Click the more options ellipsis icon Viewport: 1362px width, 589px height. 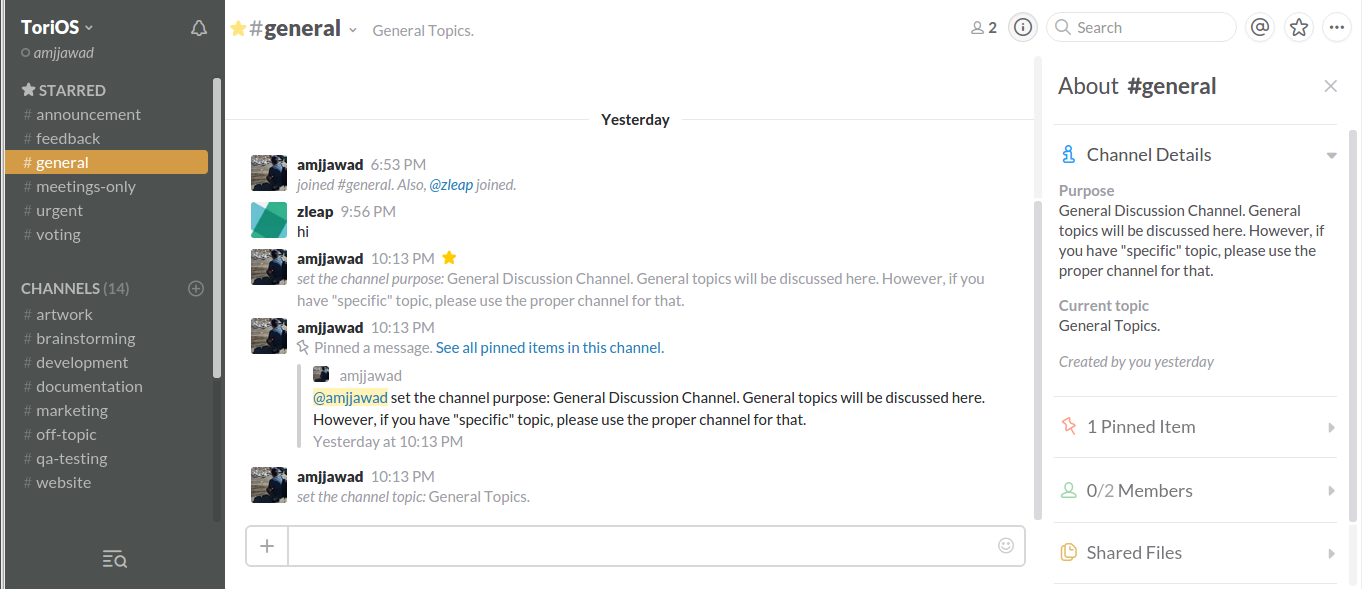1337,28
